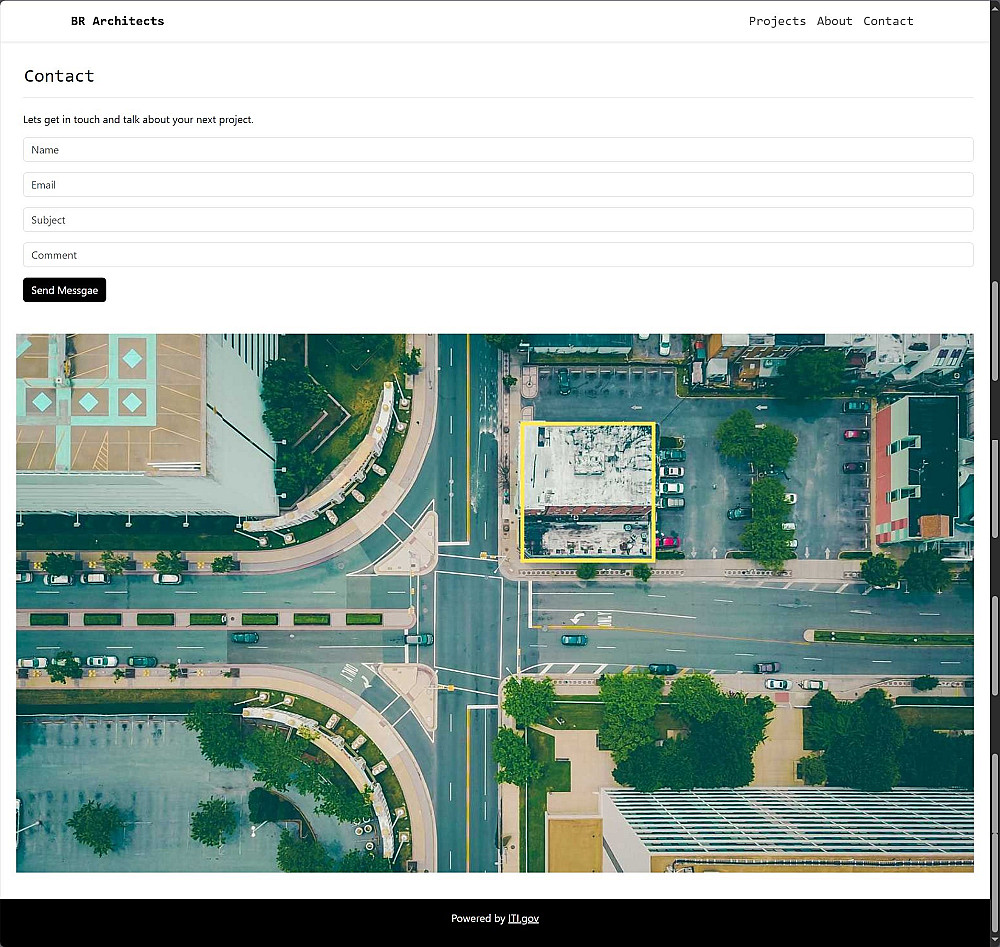The image size is (1000, 947).
Task: Click the Contact section heading
Action: 59,76
